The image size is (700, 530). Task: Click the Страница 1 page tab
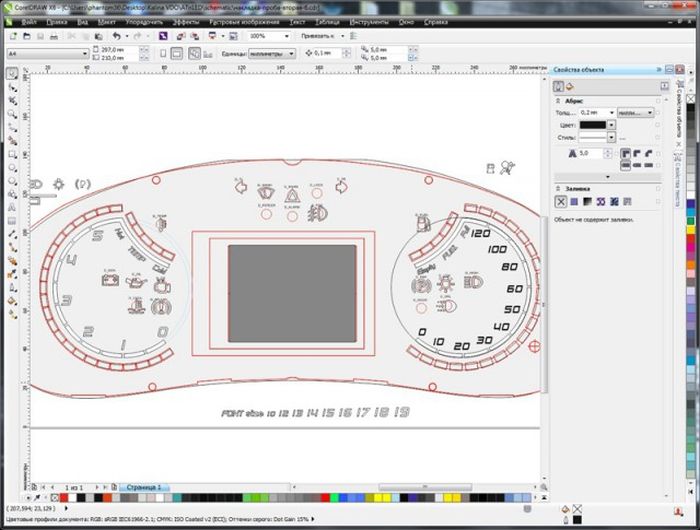[x=142, y=486]
